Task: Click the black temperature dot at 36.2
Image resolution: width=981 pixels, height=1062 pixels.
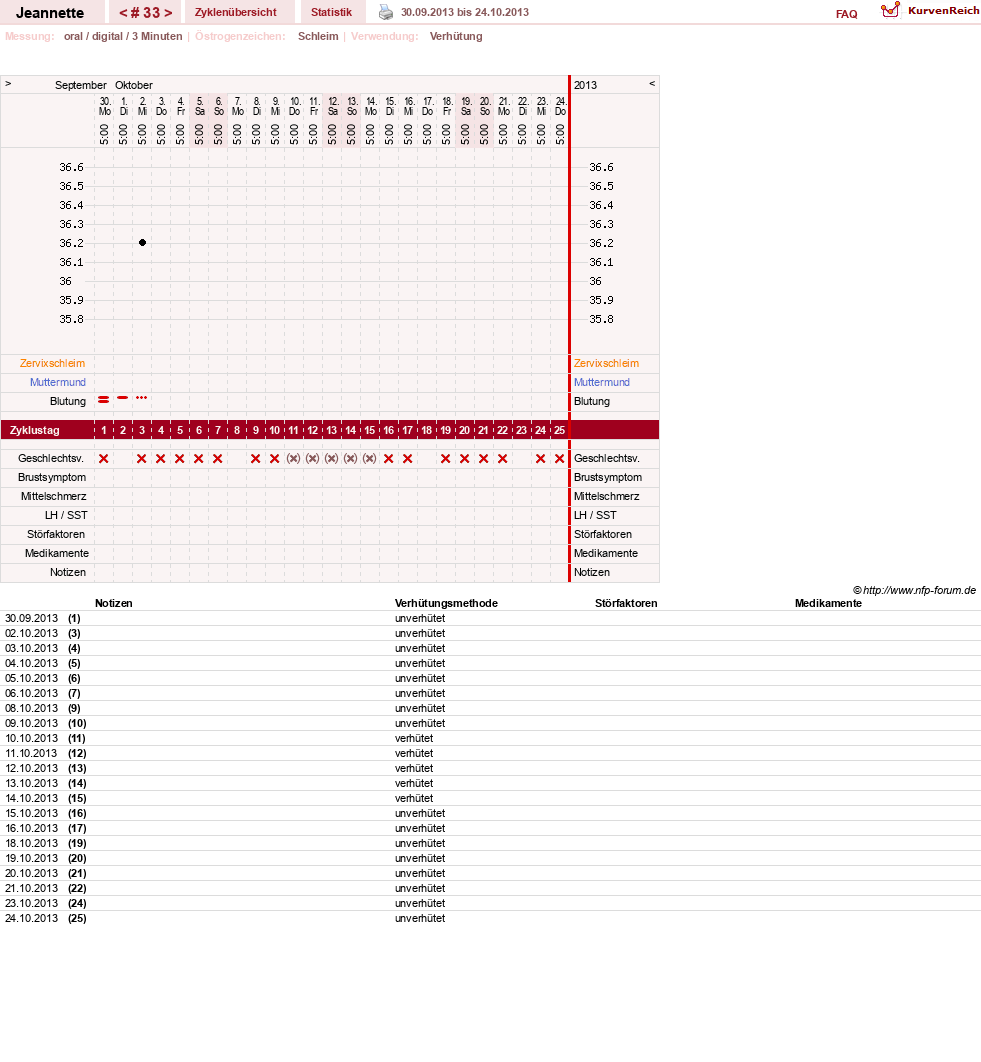Action: [142, 242]
